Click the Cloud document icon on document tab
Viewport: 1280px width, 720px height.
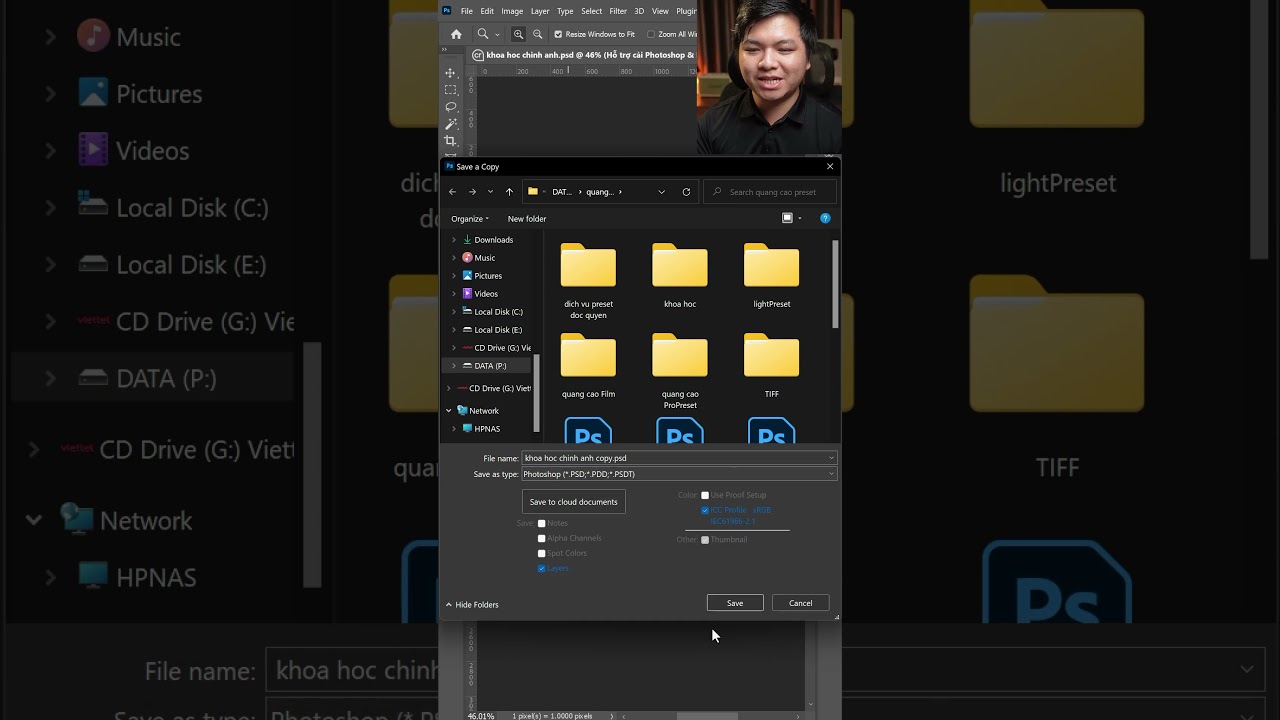pyautogui.click(x=478, y=55)
